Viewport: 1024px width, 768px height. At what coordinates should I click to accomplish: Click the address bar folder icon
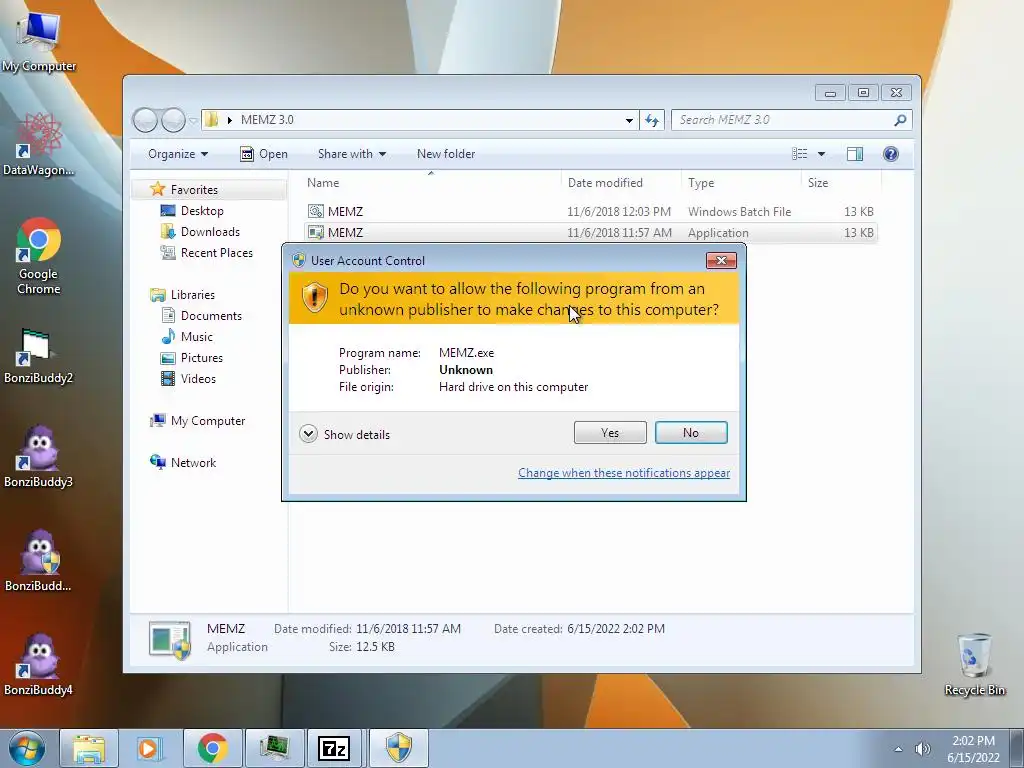tap(211, 120)
